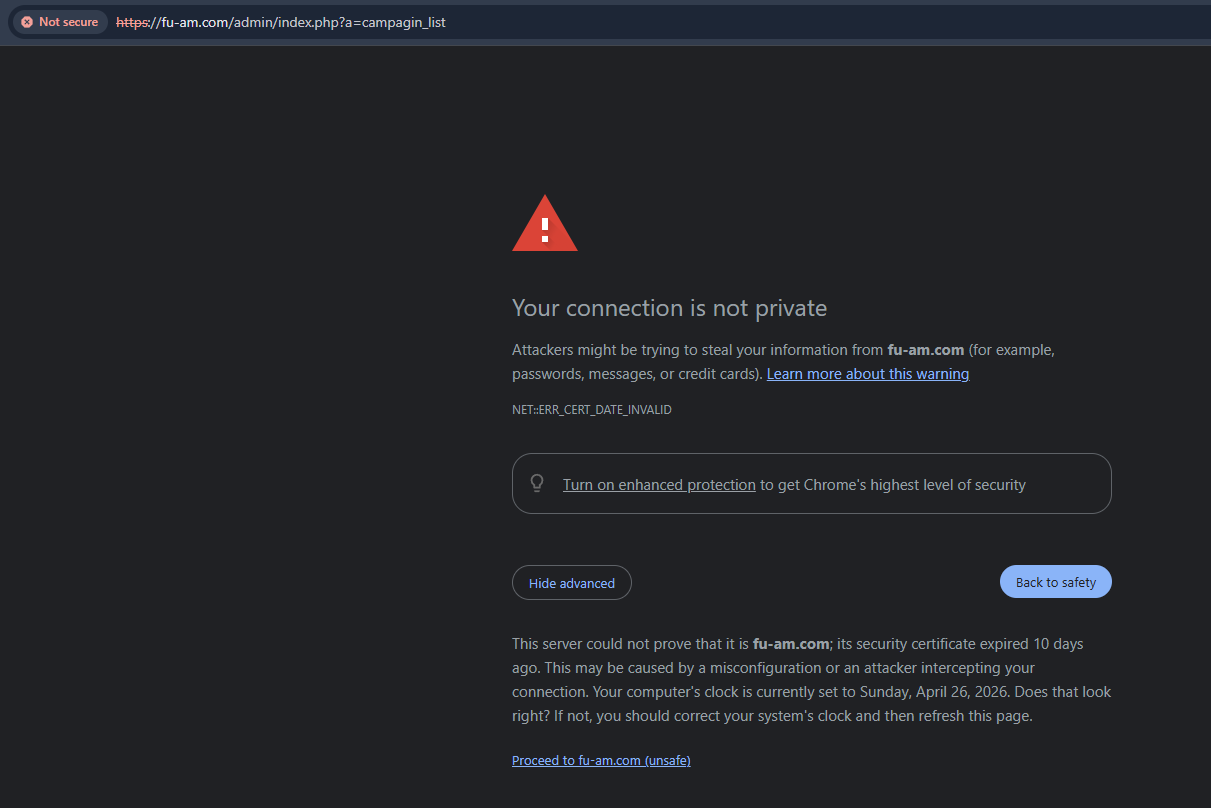Open Learn more about this warning link
The height and width of the screenshot is (808, 1211).
pyautogui.click(x=867, y=374)
